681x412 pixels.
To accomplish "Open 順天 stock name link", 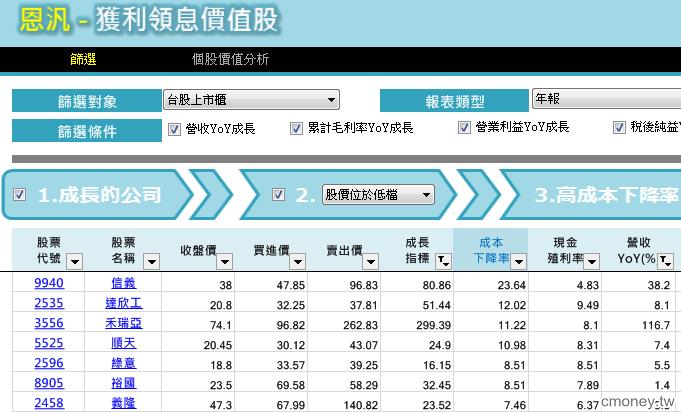I will point(124,343).
